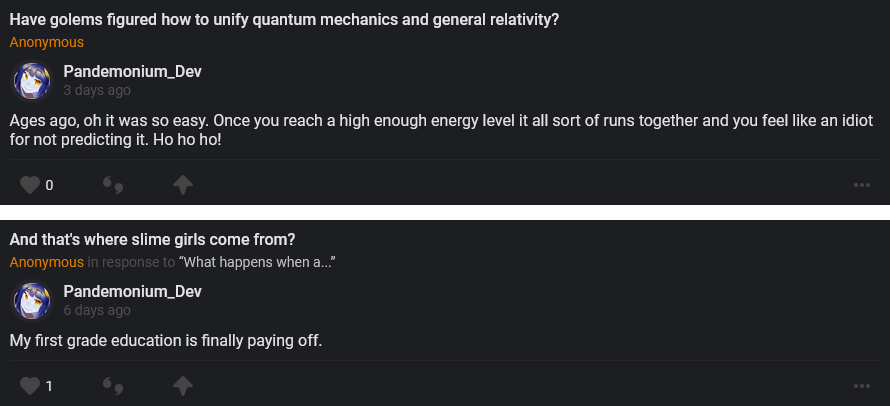Quote the first grade education answer
890x406 pixels.
(x=113, y=385)
